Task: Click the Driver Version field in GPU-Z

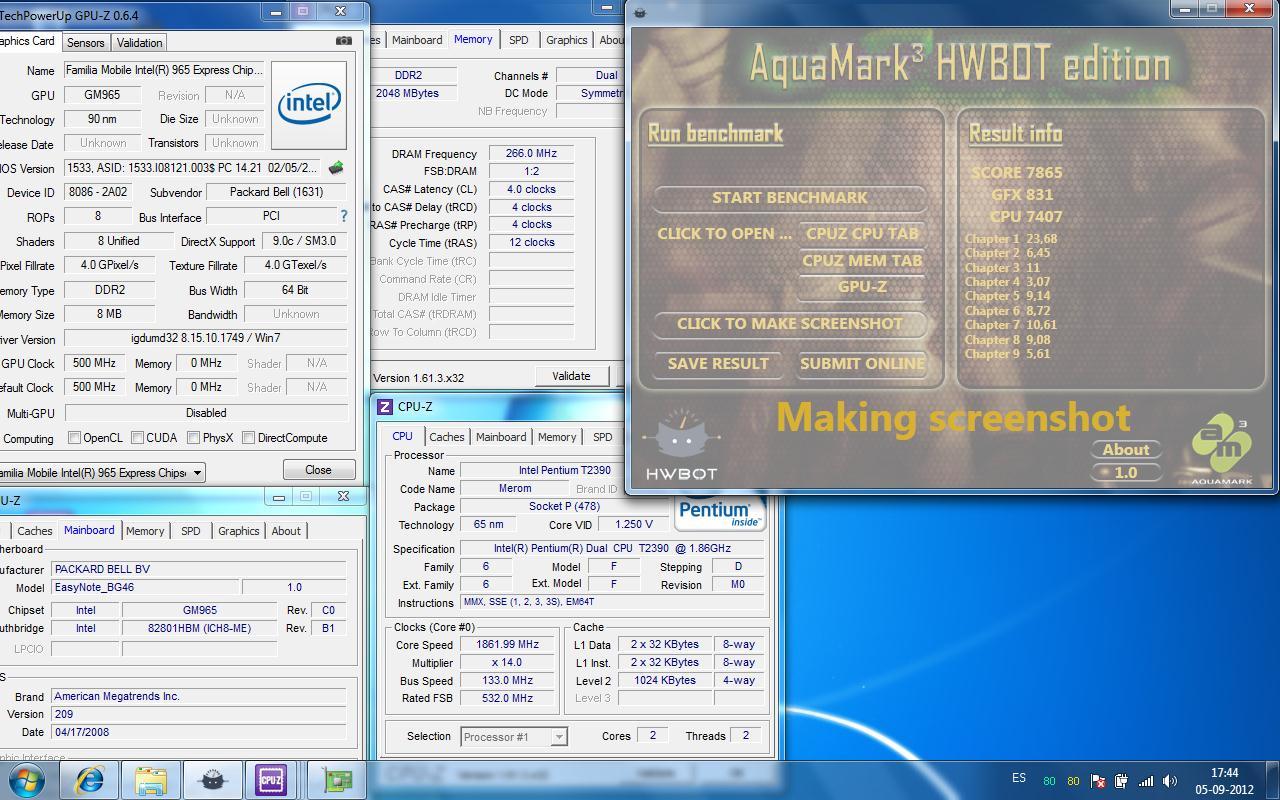Action: pyautogui.click(x=205, y=339)
